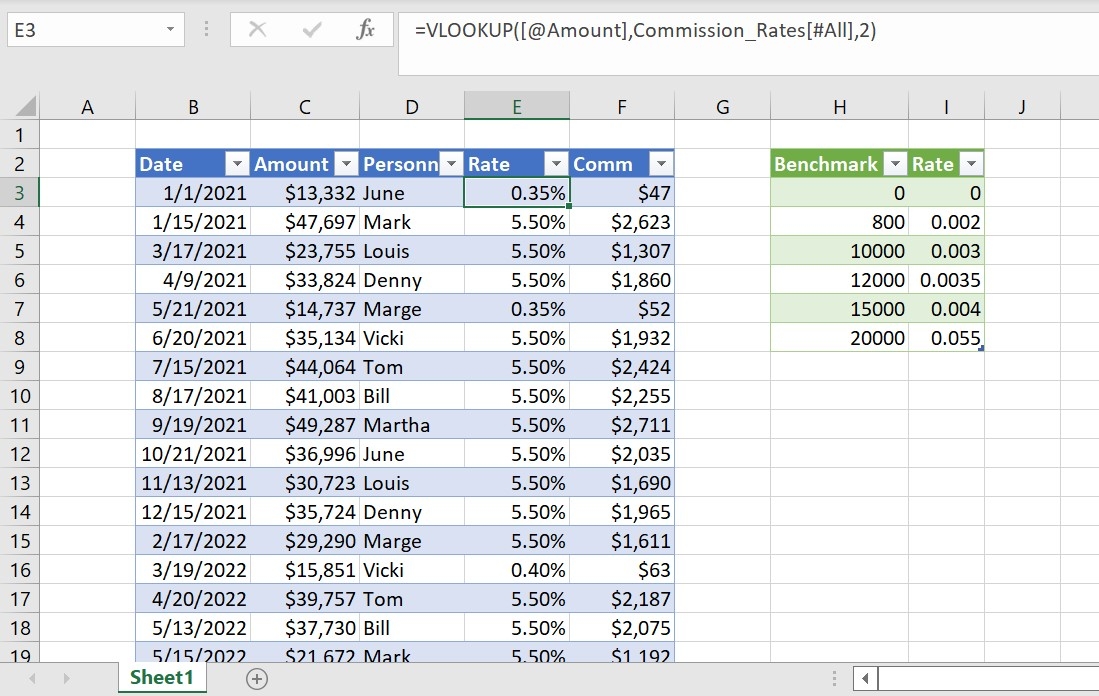Switch to the Sheet1 tab
This screenshot has height=696, width=1099.
[162, 678]
